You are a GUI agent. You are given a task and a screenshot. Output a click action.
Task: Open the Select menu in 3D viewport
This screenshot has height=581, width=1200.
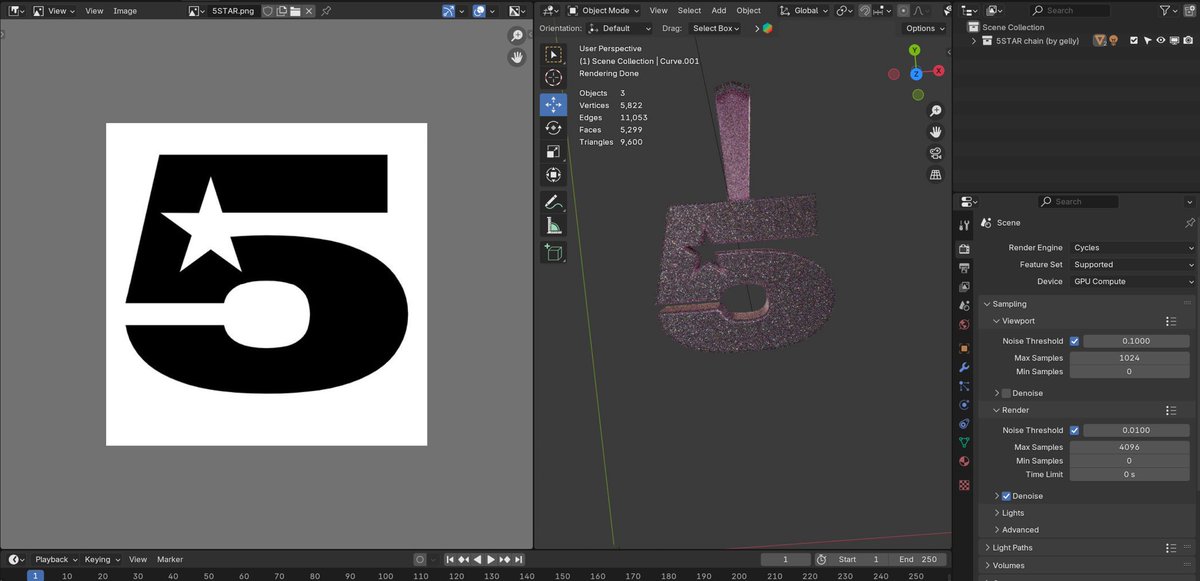690,11
